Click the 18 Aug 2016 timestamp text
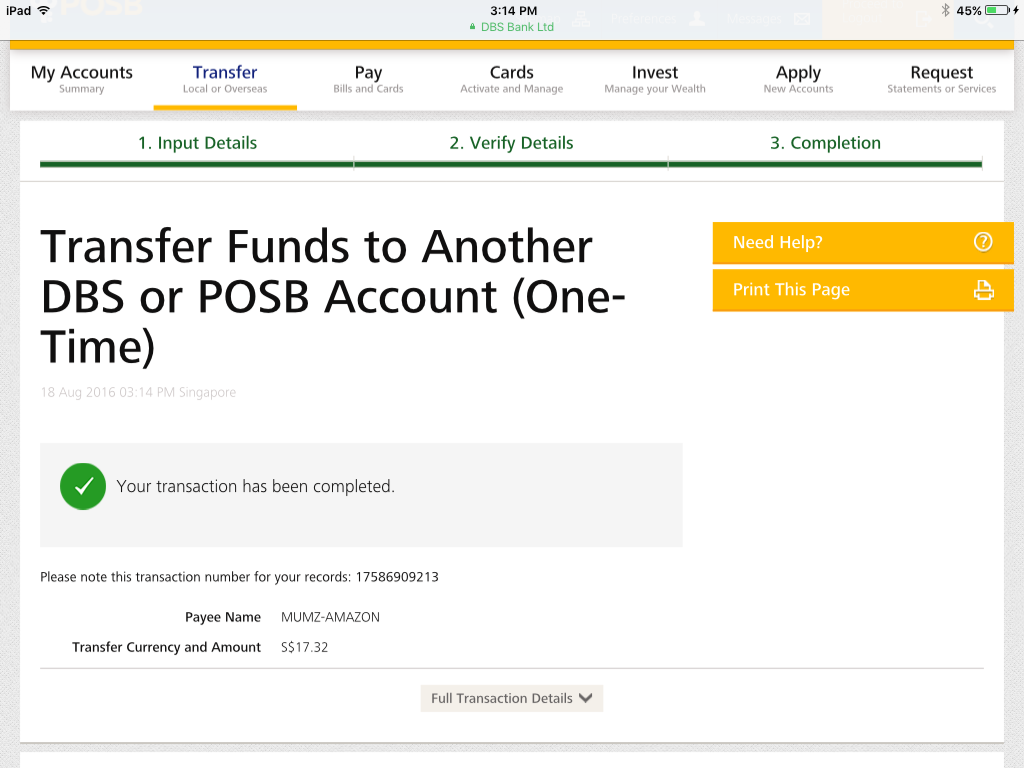Image resolution: width=1024 pixels, height=768 pixels. 138,392
